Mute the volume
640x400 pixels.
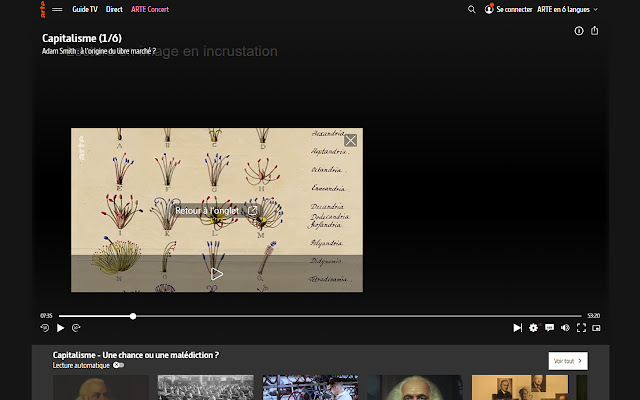tap(565, 328)
